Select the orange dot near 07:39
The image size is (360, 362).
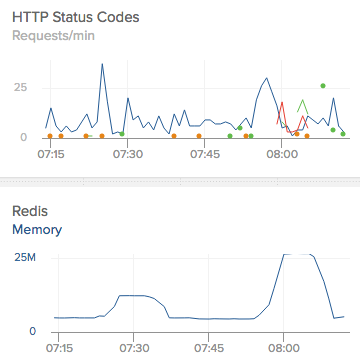pos(174,136)
